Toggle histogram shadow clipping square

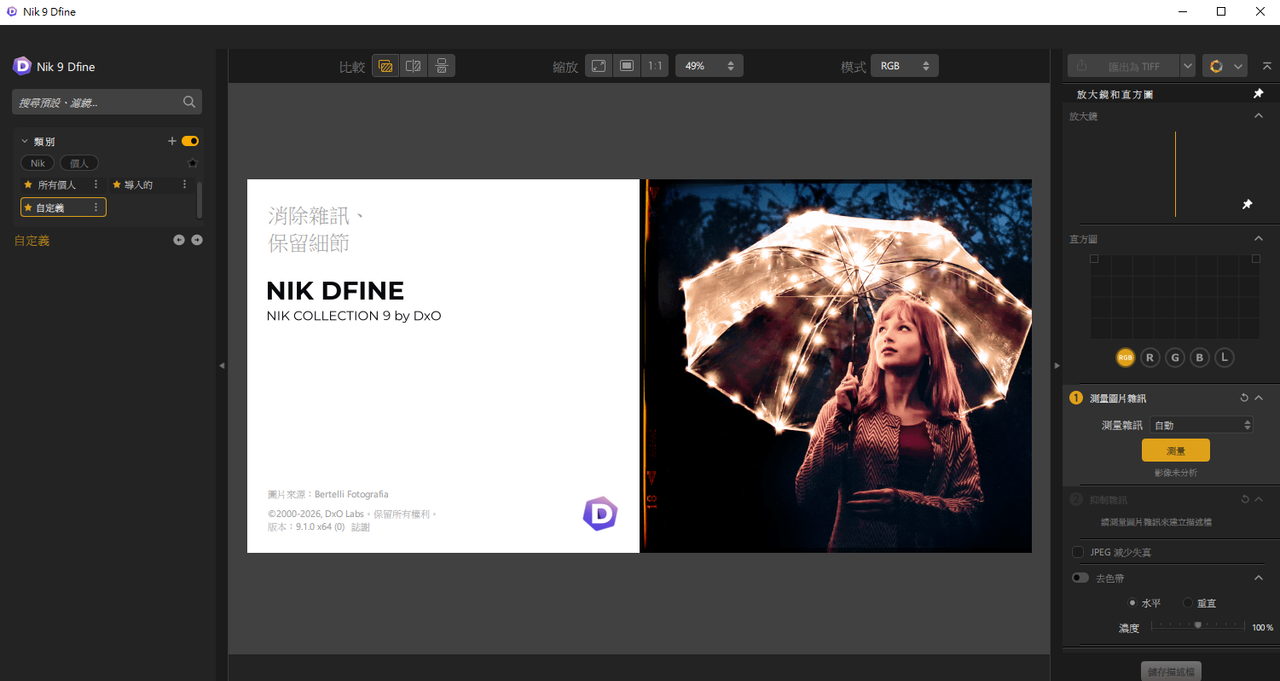(x=1094, y=259)
